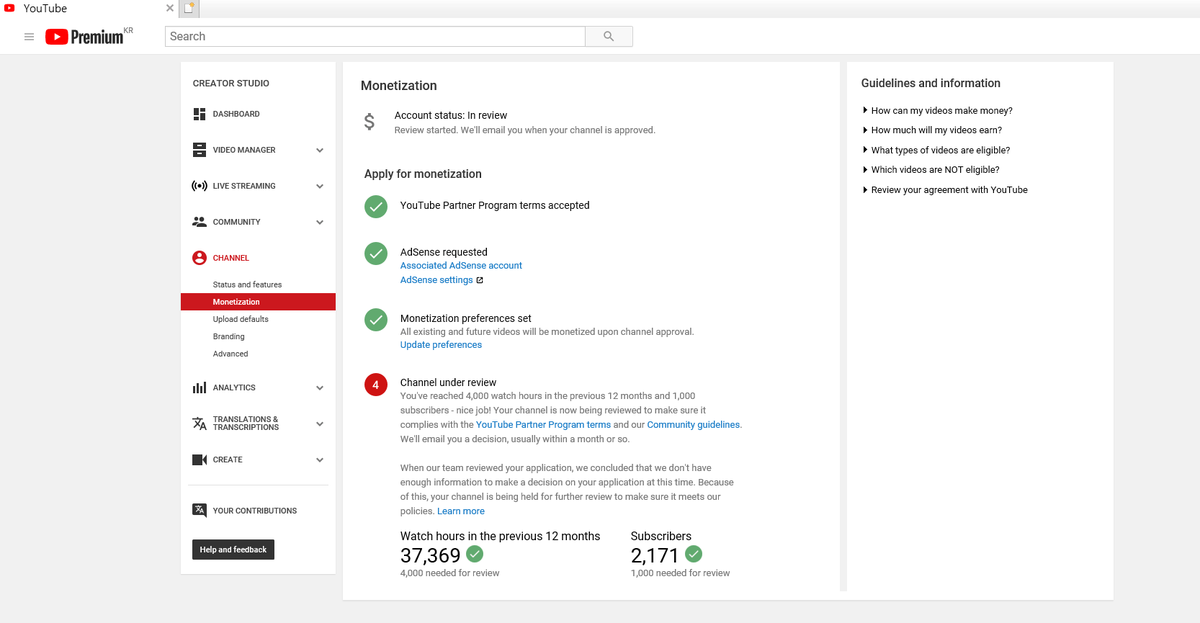
Task: Open the Dashboard menu label
Action: [236, 114]
